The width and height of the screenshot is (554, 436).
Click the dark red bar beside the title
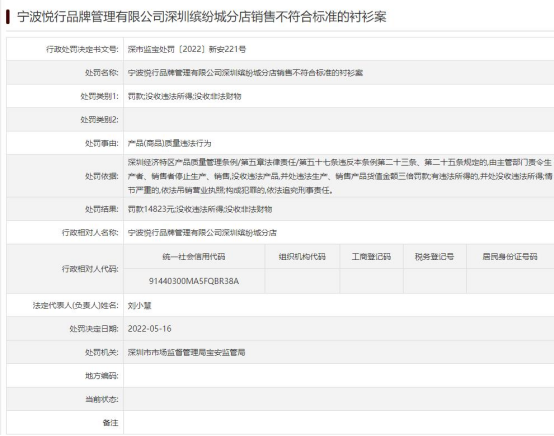click(x=8, y=17)
